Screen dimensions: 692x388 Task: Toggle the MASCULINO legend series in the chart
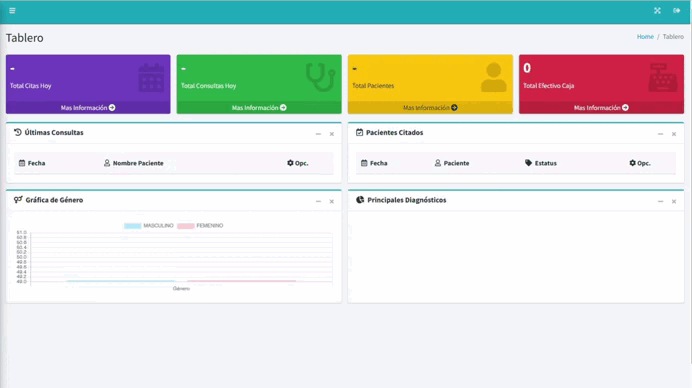pyautogui.click(x=149, y=226)
